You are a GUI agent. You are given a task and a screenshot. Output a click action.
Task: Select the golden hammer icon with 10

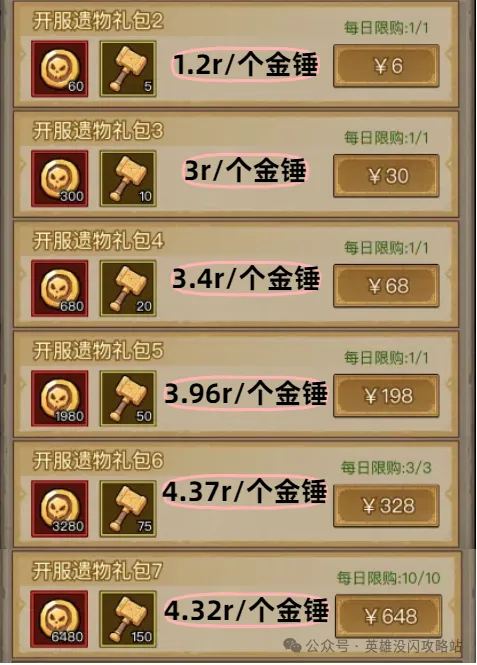[128, 179]
